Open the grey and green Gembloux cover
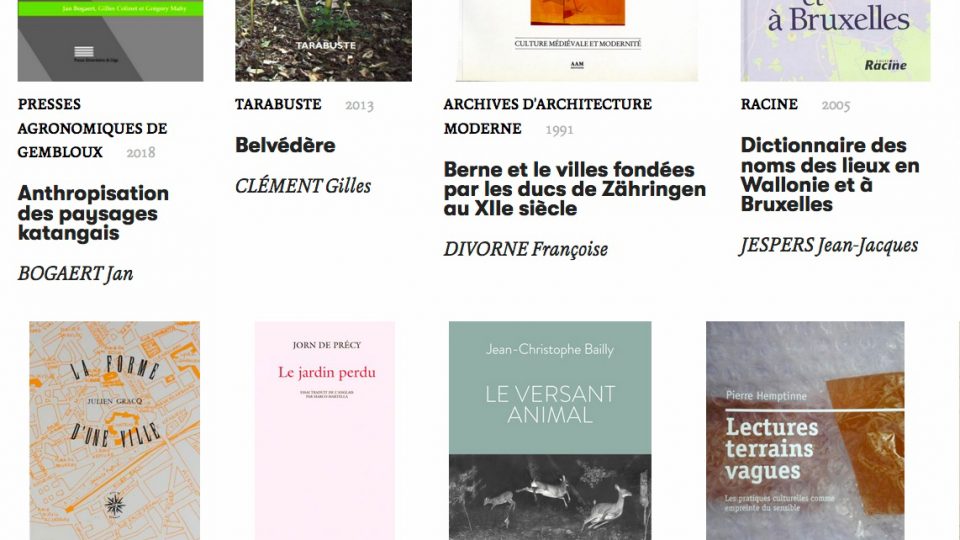Screen dimensions: 960x540 [x=110, y=40]
